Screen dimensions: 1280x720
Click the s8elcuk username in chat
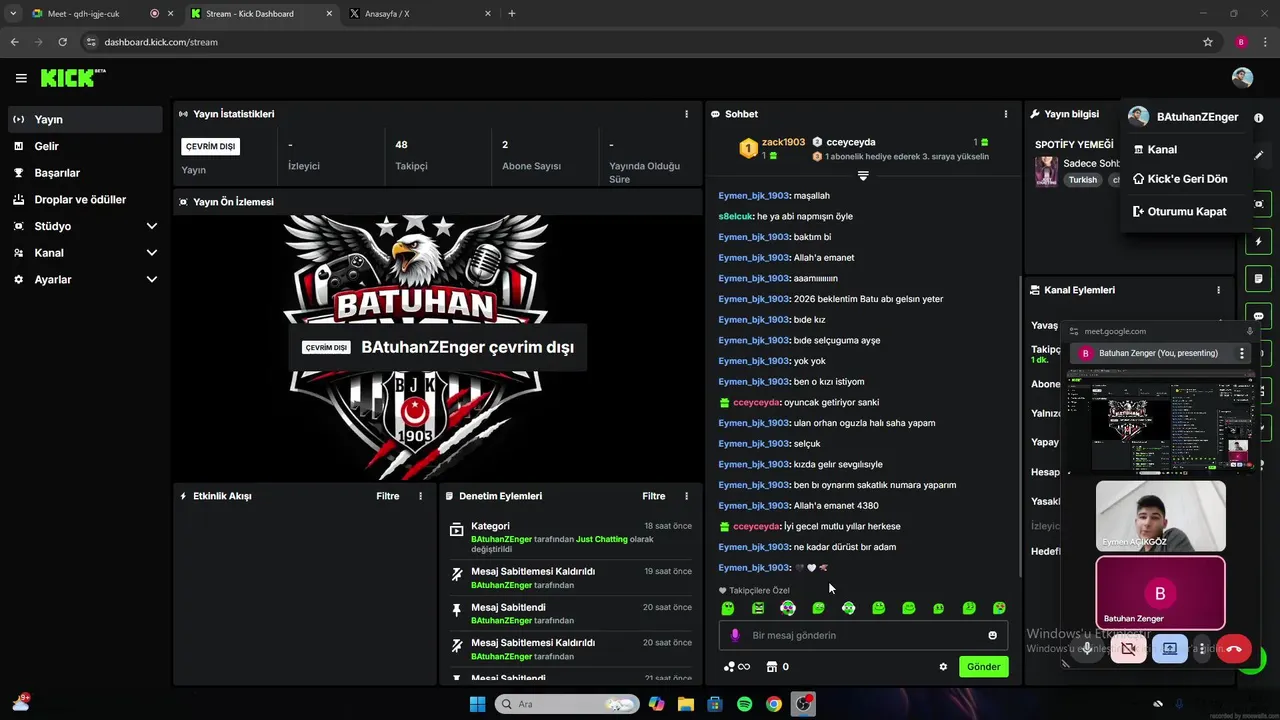[735, 216]
